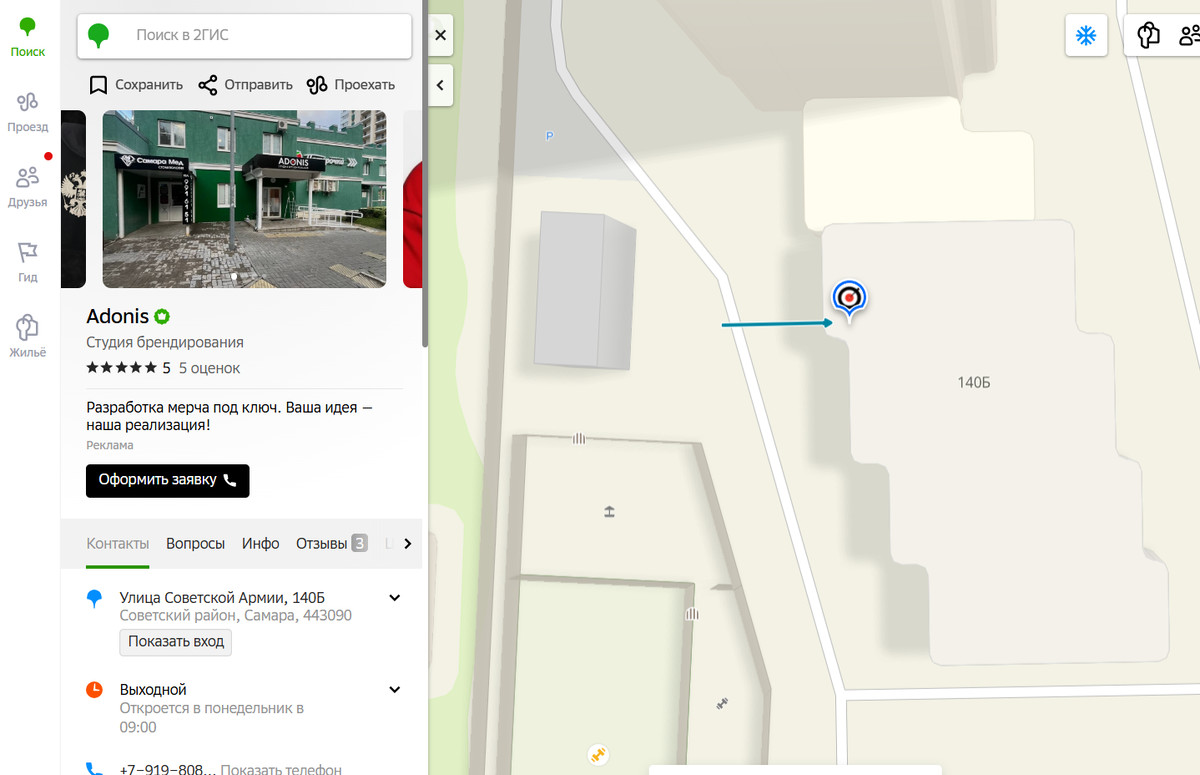Image resolution: width=1200 pixels, height=775 pixels.
Task: Click the Adonis map marker pin
Action: click(x=849, y=299)
